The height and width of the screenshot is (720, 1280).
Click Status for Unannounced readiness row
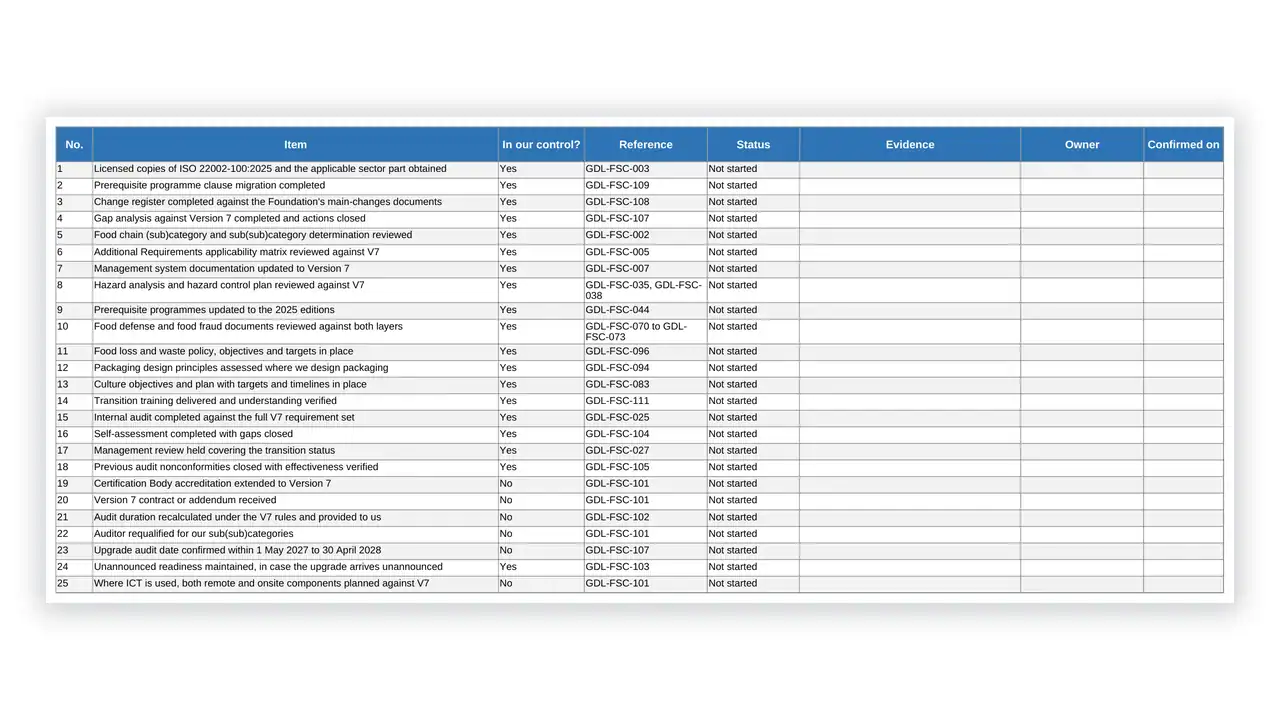click(753, 567)
